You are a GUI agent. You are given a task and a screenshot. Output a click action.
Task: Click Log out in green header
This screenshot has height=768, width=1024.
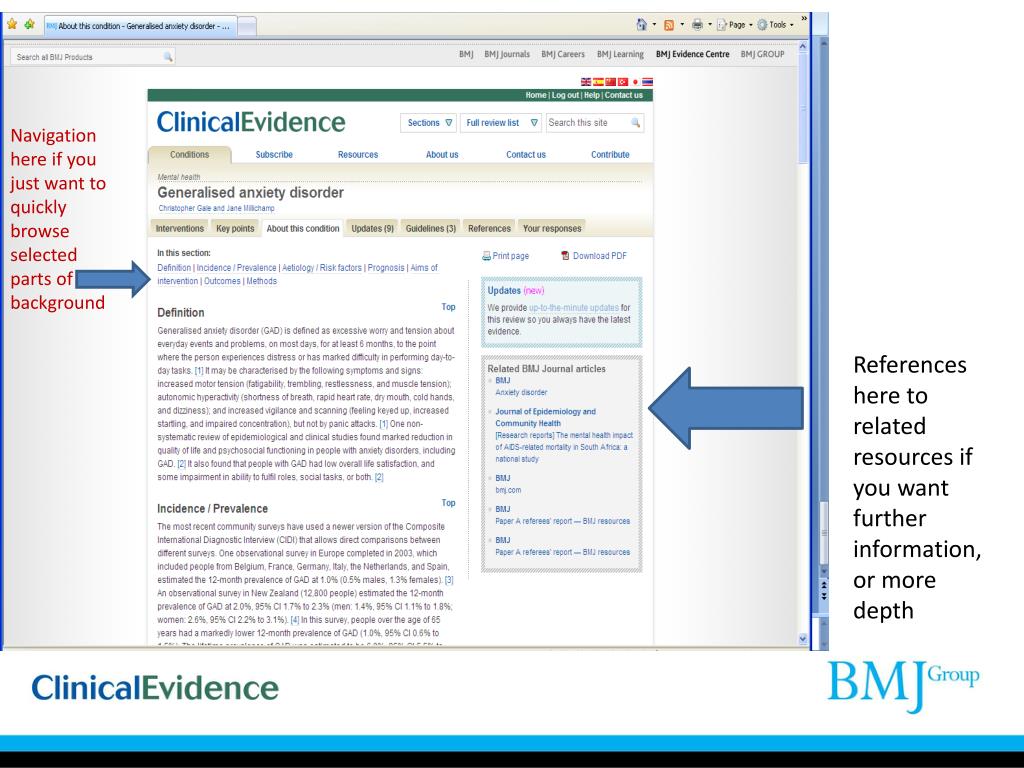pos(565,95)
